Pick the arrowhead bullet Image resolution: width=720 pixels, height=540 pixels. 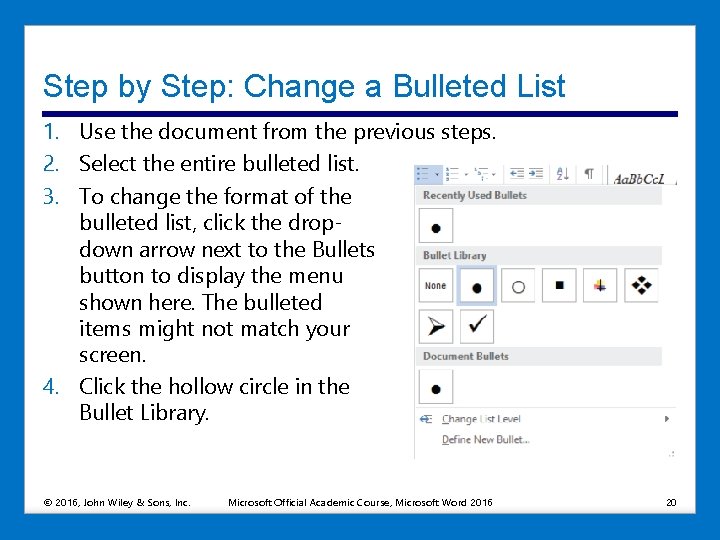pos(436,326)
